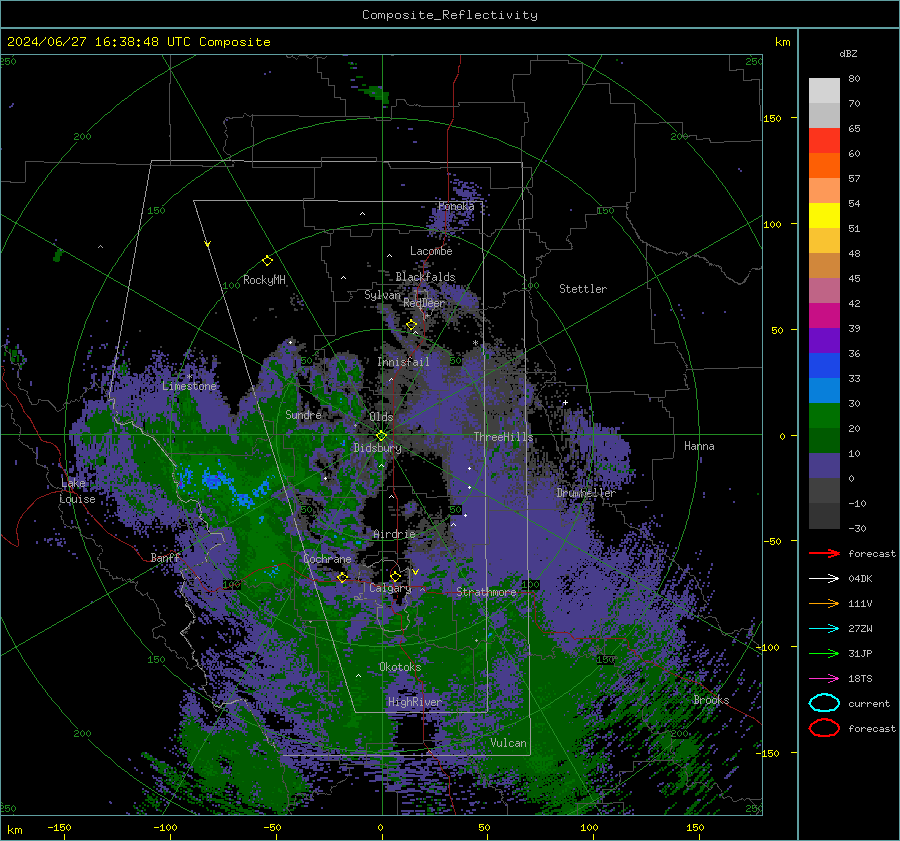Click the orange 111V arrow in legend
The width and height of the screenshot is (900, 841).
point(824,603)
